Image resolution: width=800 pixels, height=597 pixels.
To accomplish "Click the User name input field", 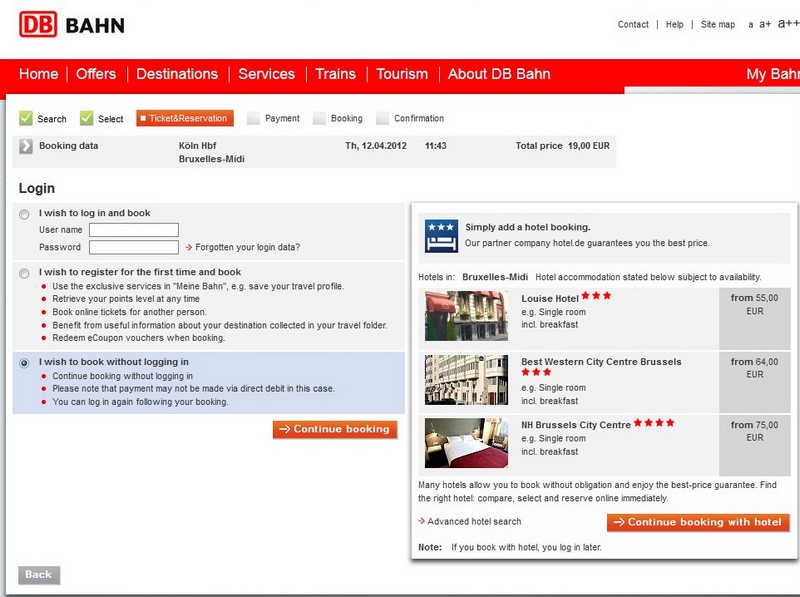I will (x=134, y=230).
